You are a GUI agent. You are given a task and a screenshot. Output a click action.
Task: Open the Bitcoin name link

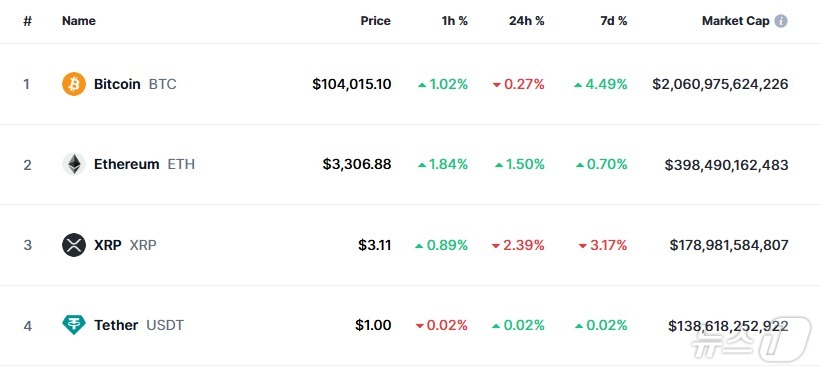point(117,84)
